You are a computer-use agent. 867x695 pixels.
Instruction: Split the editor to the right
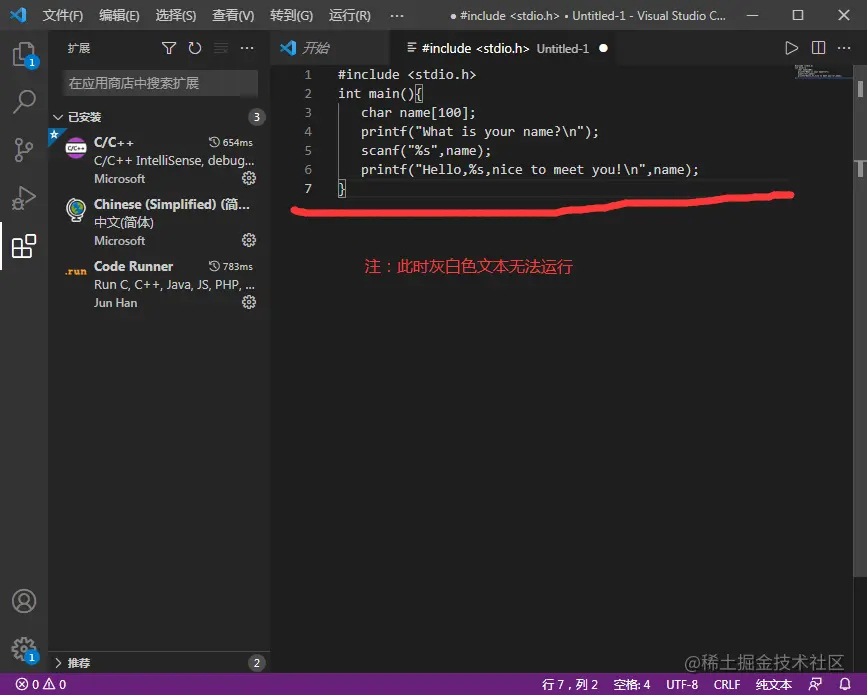tap(818, 48)
